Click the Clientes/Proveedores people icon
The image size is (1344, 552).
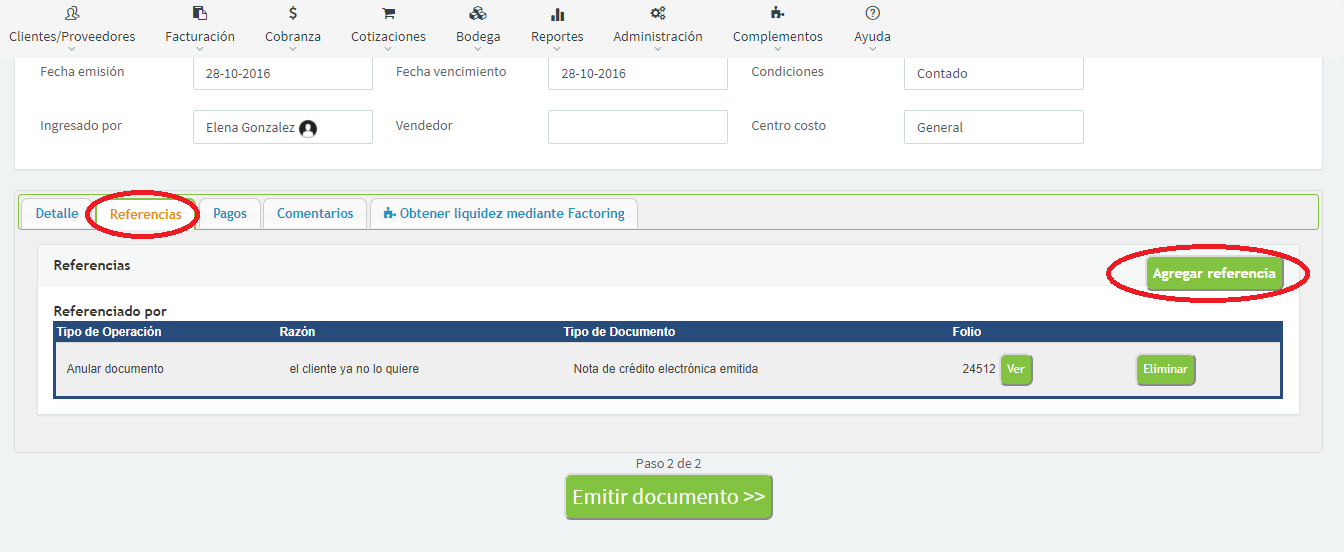click(x=72, y=14)
